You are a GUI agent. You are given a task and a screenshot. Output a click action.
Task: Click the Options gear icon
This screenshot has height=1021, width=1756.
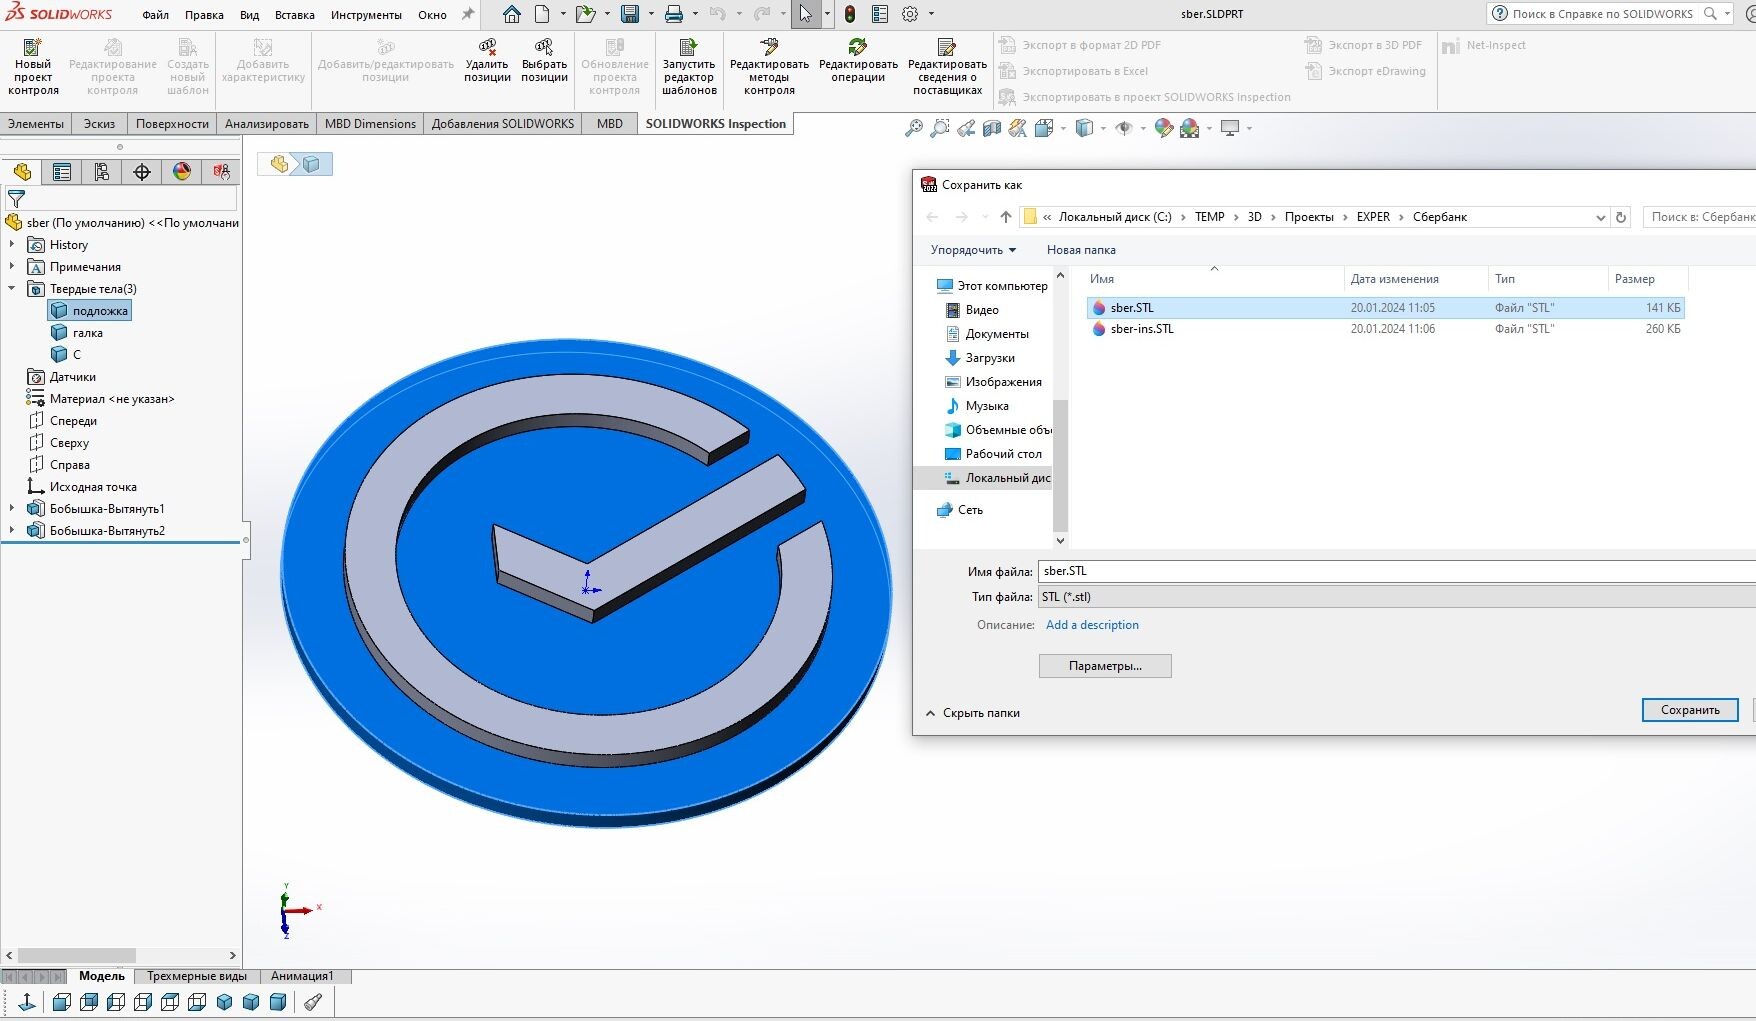910,14
